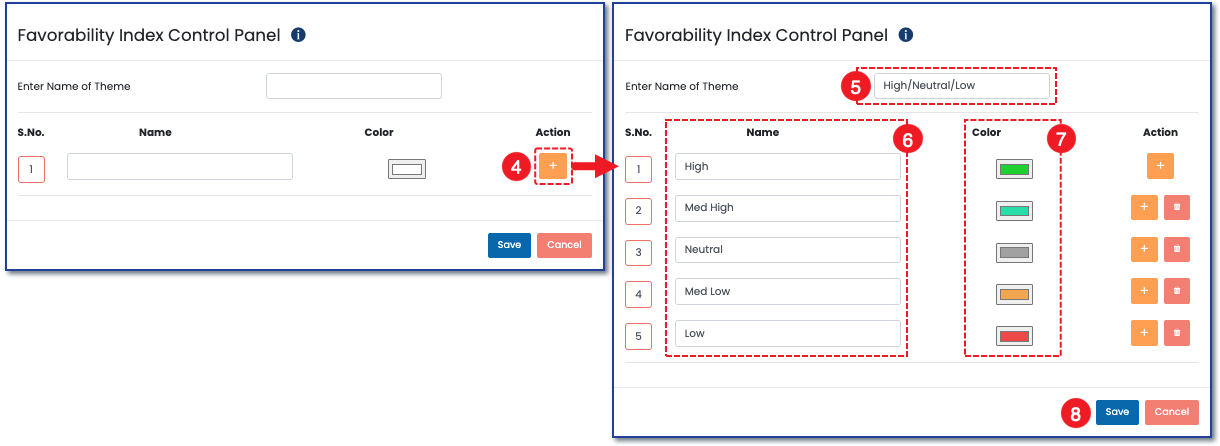Click Cancel in the High/Neutral/Low panel
This screenshot has width=1220, height=446.
tap(1171, 412)
